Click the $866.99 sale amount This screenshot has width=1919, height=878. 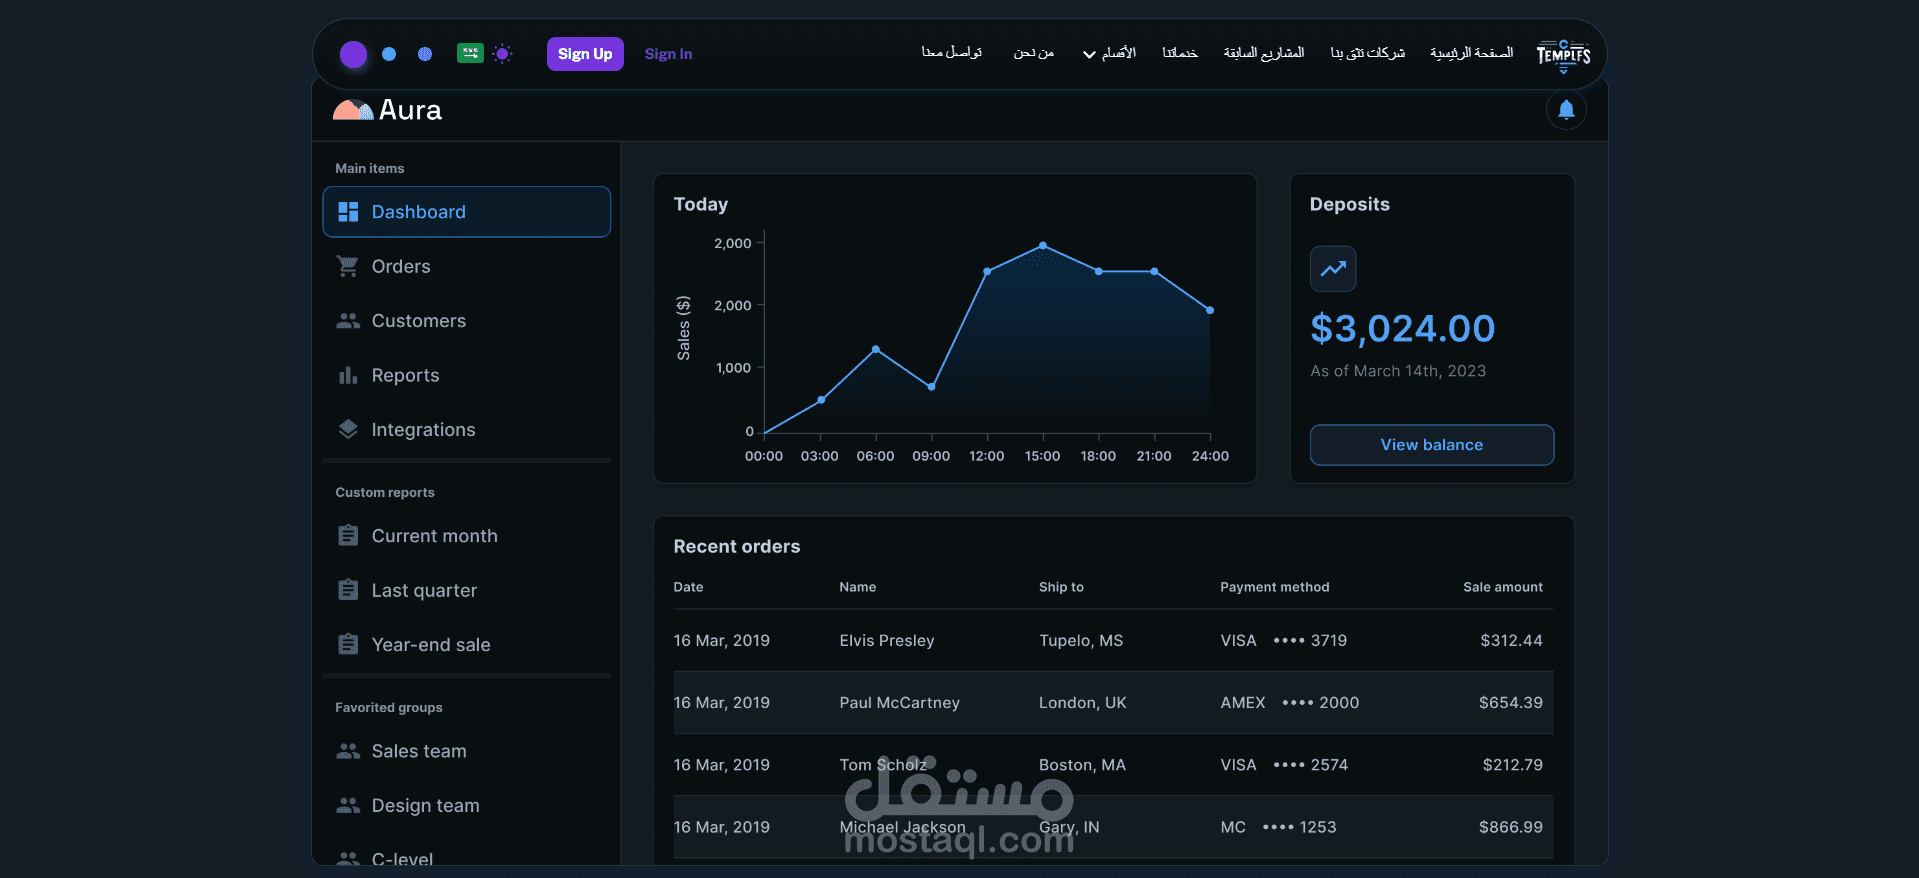click(1510, 827)
